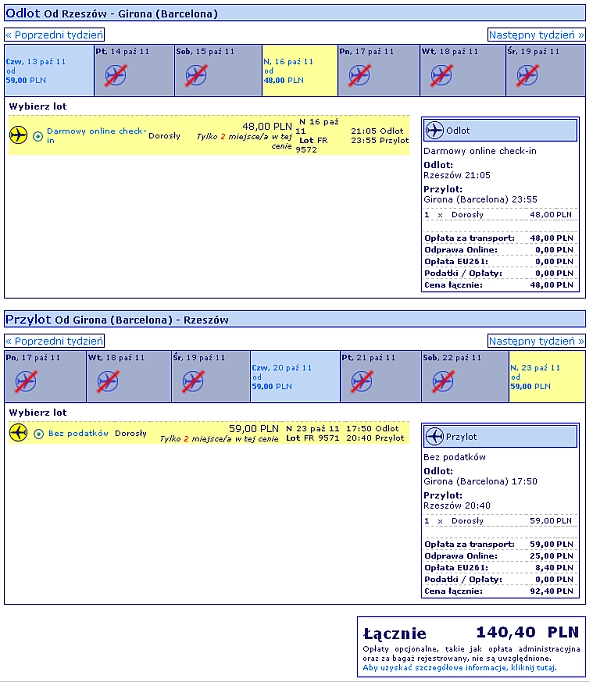Click no-flight icon for Pt, 14 paź outbound
This screenshot has height=682, width=590.
[116, 75]
